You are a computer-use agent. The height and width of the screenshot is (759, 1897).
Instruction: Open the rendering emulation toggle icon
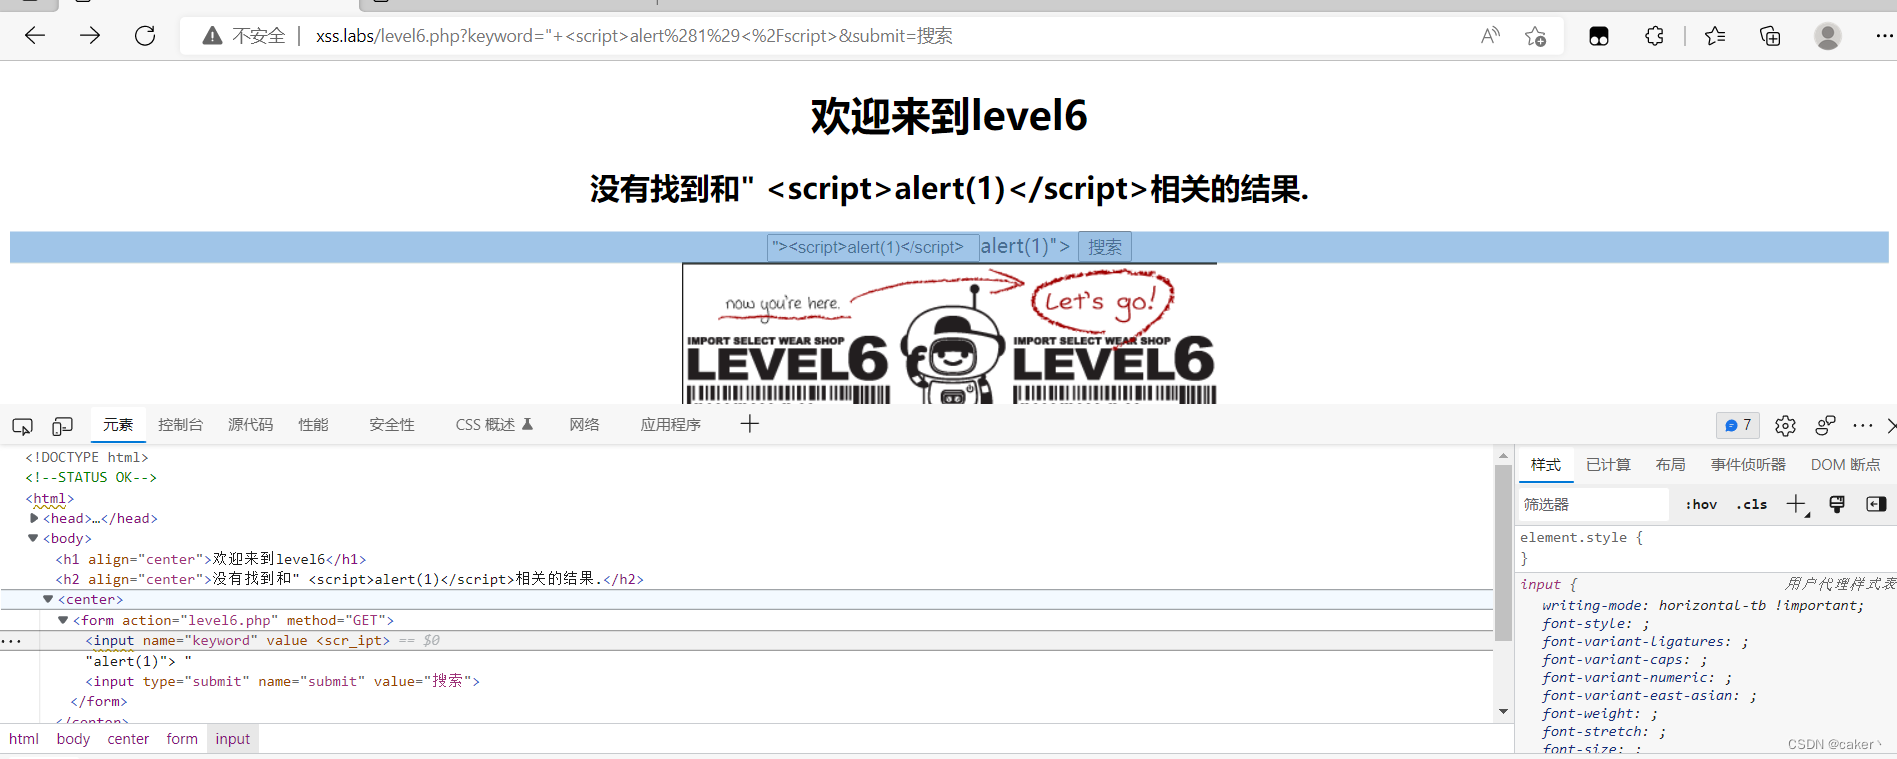click(1837, 504)
